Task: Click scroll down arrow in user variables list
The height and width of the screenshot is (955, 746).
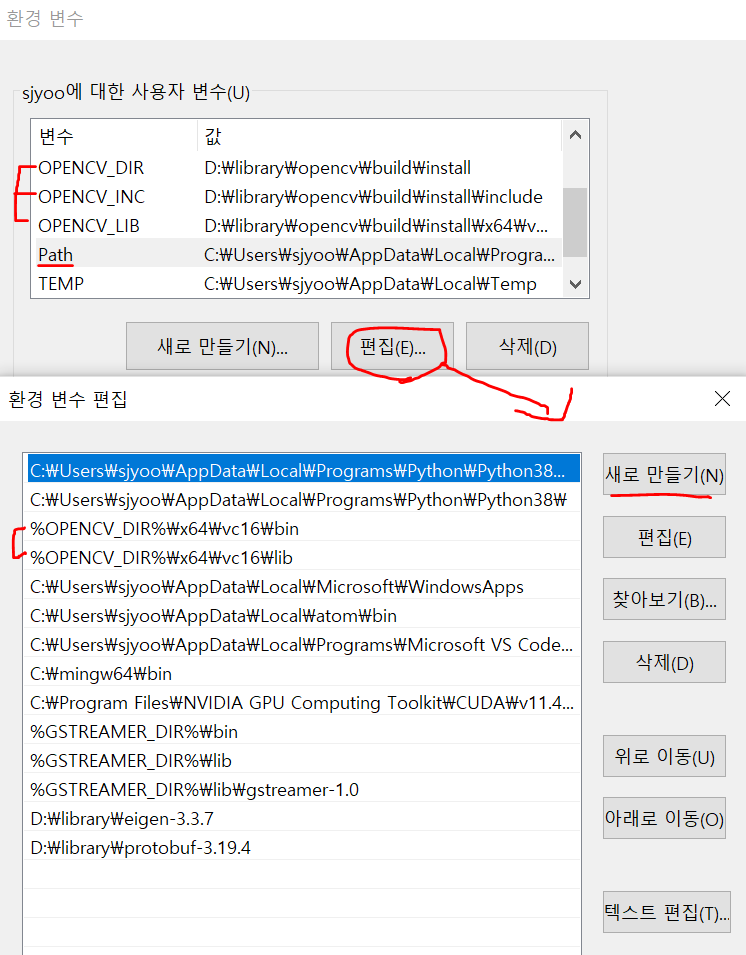Action: coord(575,284)
